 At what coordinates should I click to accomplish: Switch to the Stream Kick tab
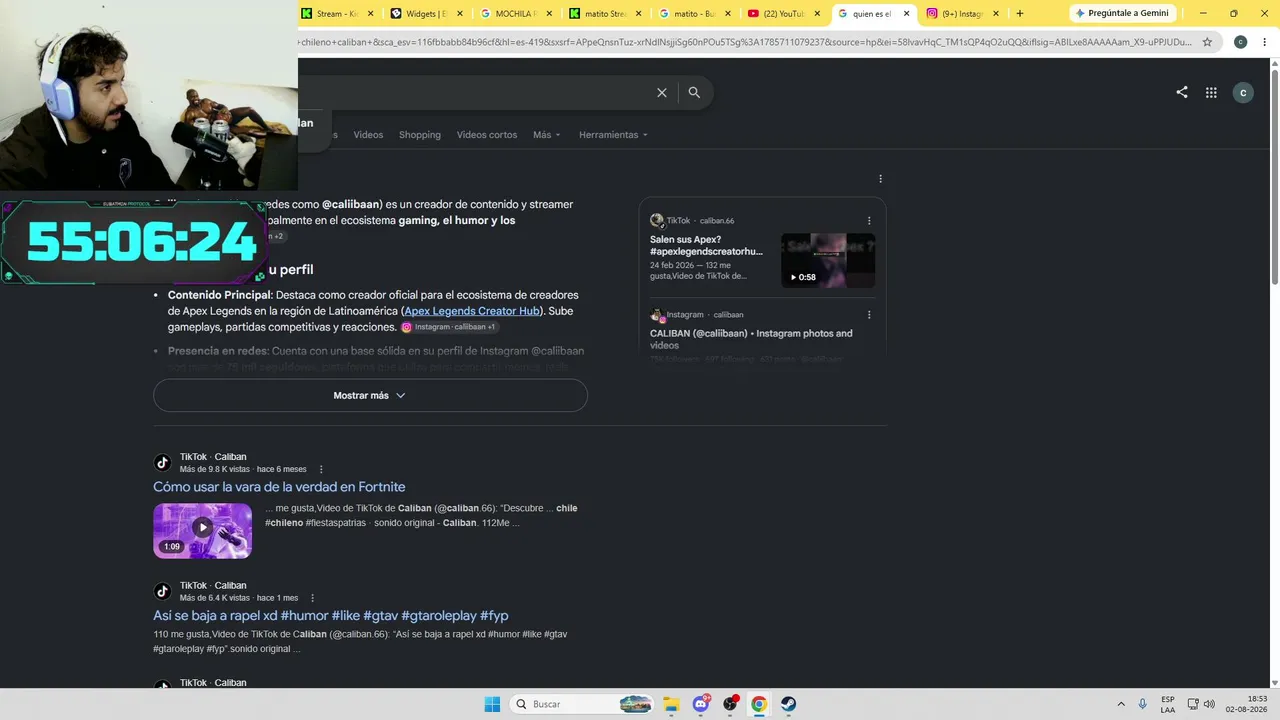[339, 14]
